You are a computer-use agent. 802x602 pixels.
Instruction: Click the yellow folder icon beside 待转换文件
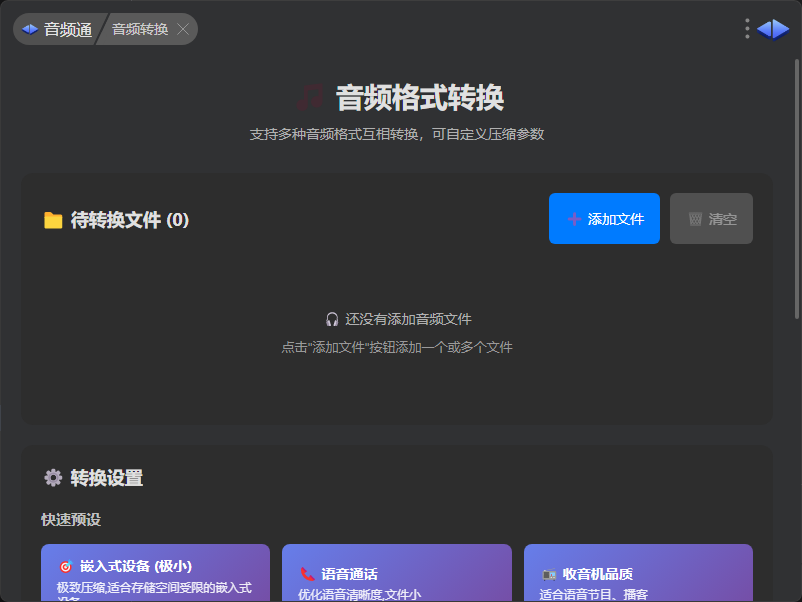coord(53,220)
